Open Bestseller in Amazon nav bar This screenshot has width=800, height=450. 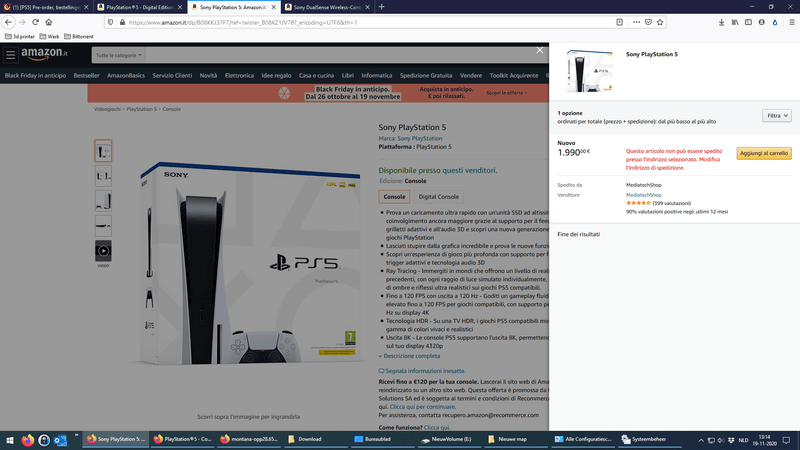[86, 76]
